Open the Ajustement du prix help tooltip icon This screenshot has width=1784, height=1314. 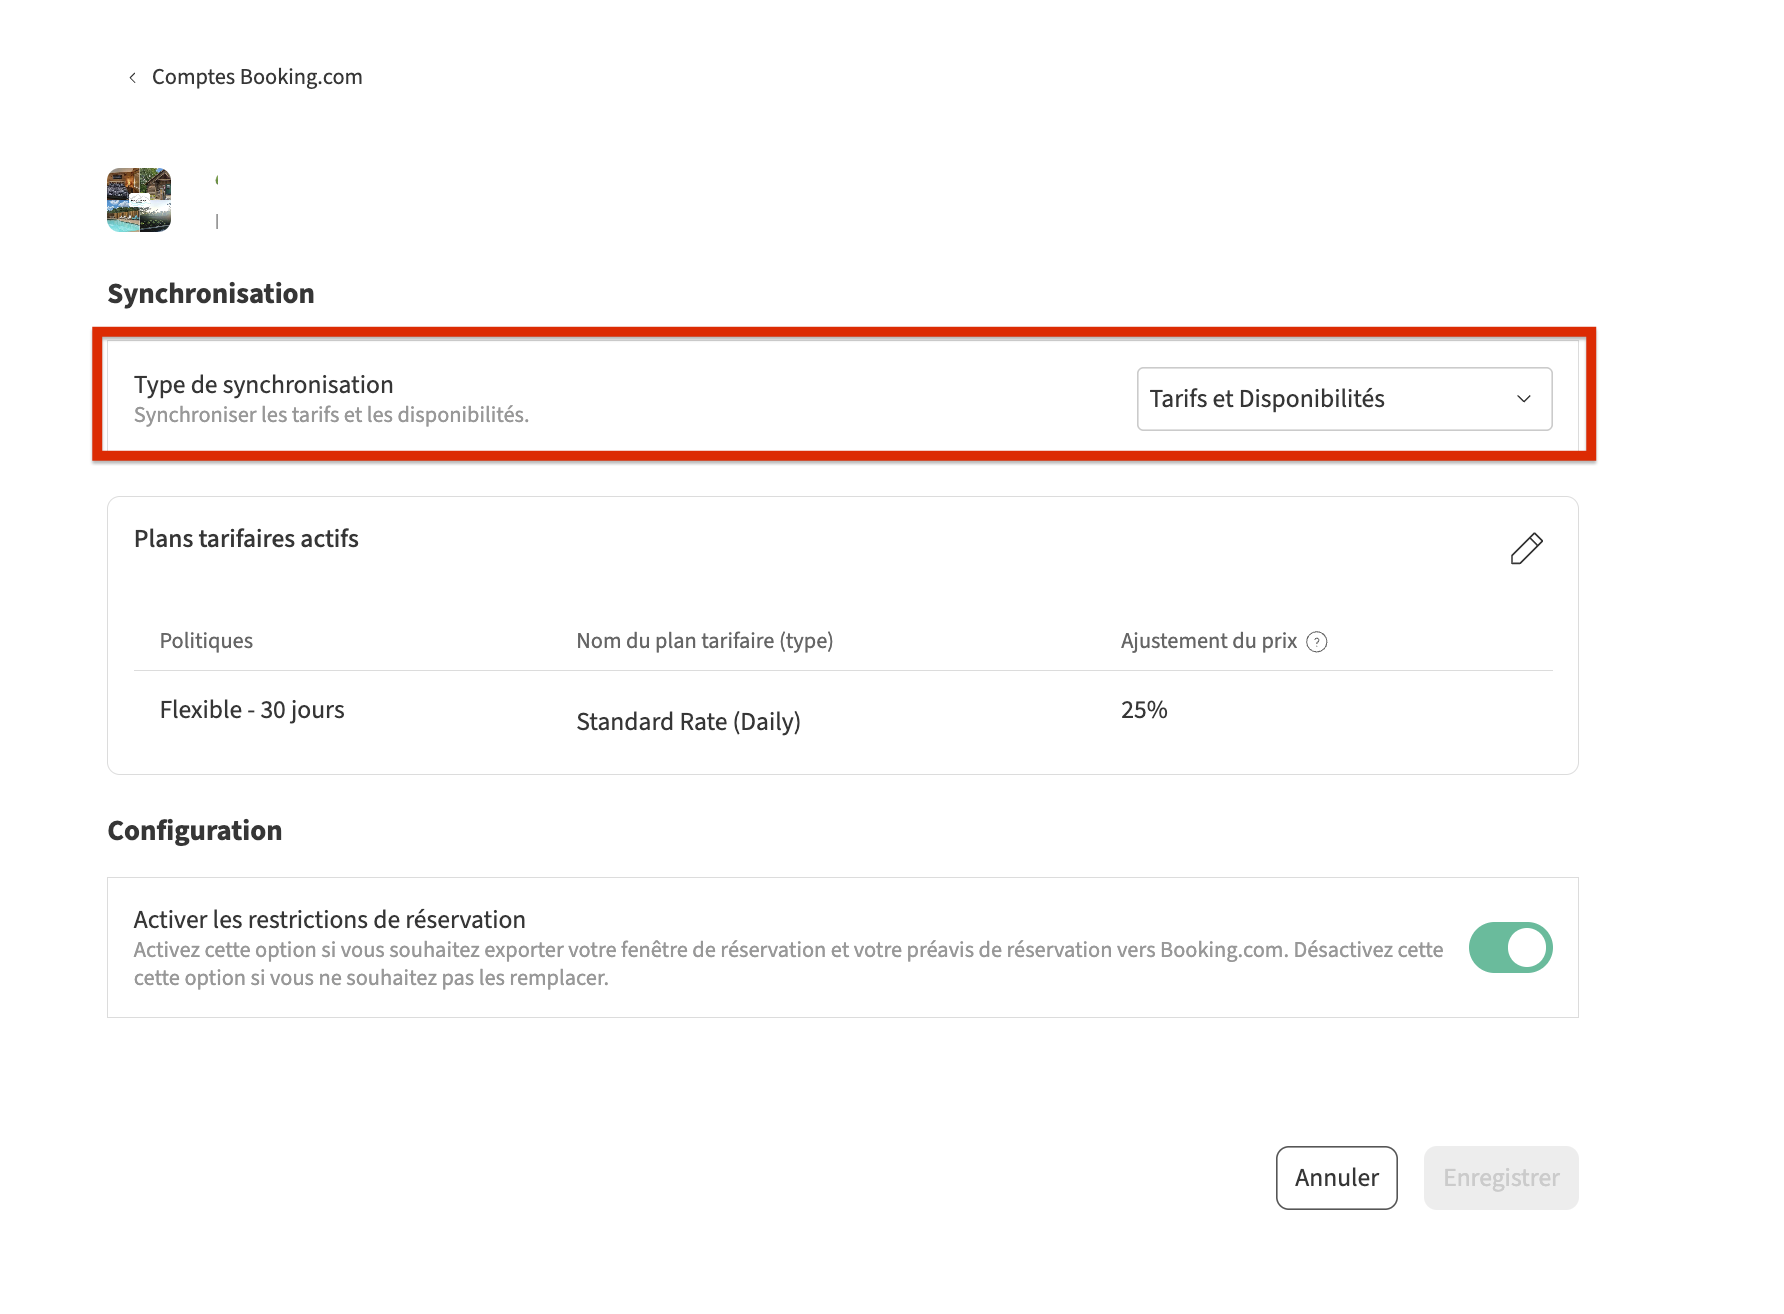(1317, 642)
